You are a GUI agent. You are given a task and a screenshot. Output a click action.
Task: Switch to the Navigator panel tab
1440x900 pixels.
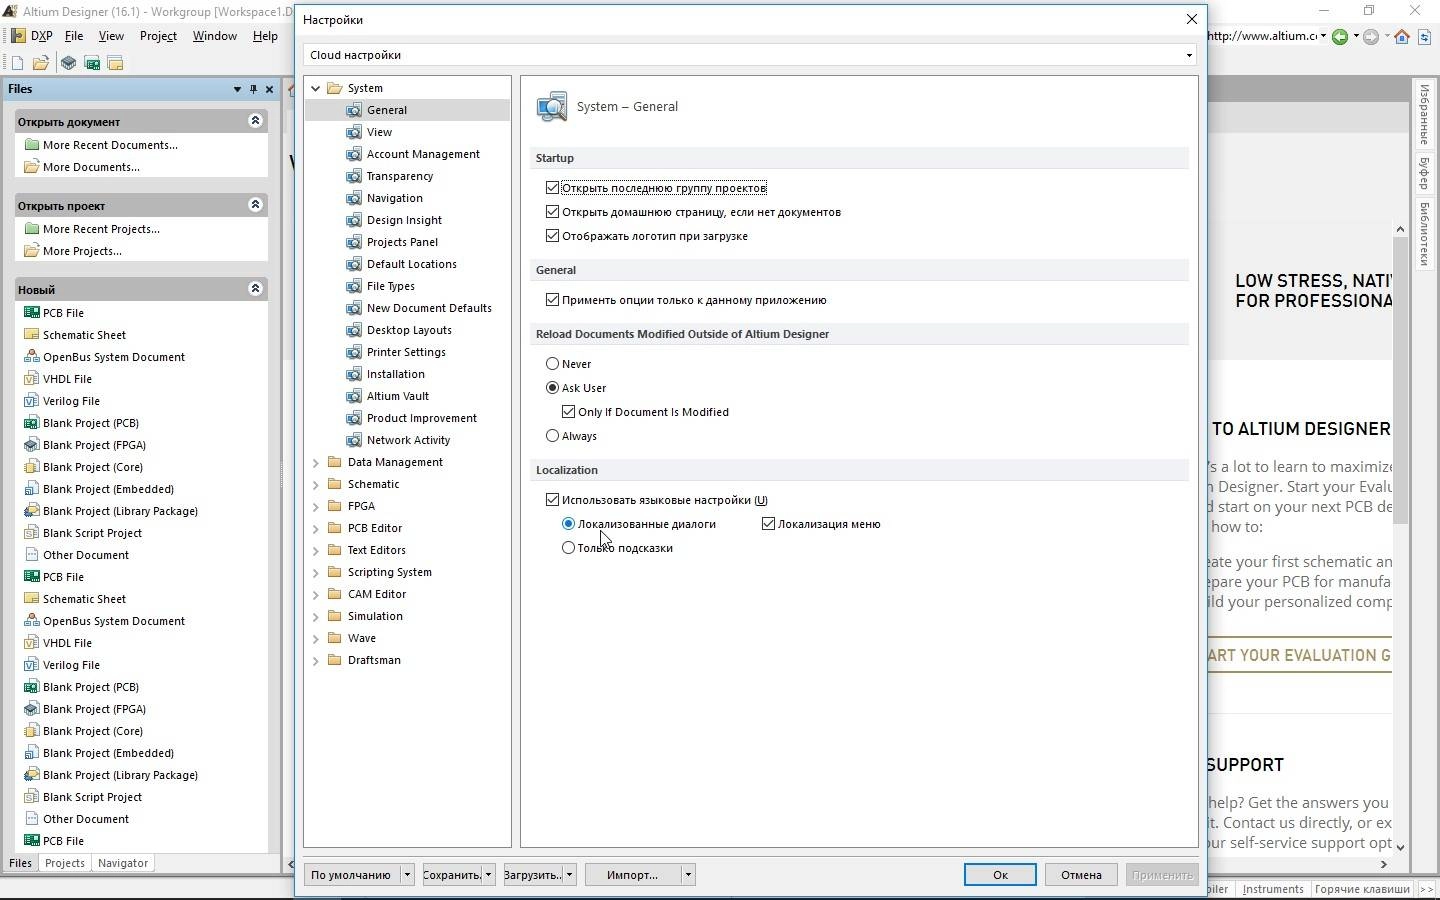(123, 863)
